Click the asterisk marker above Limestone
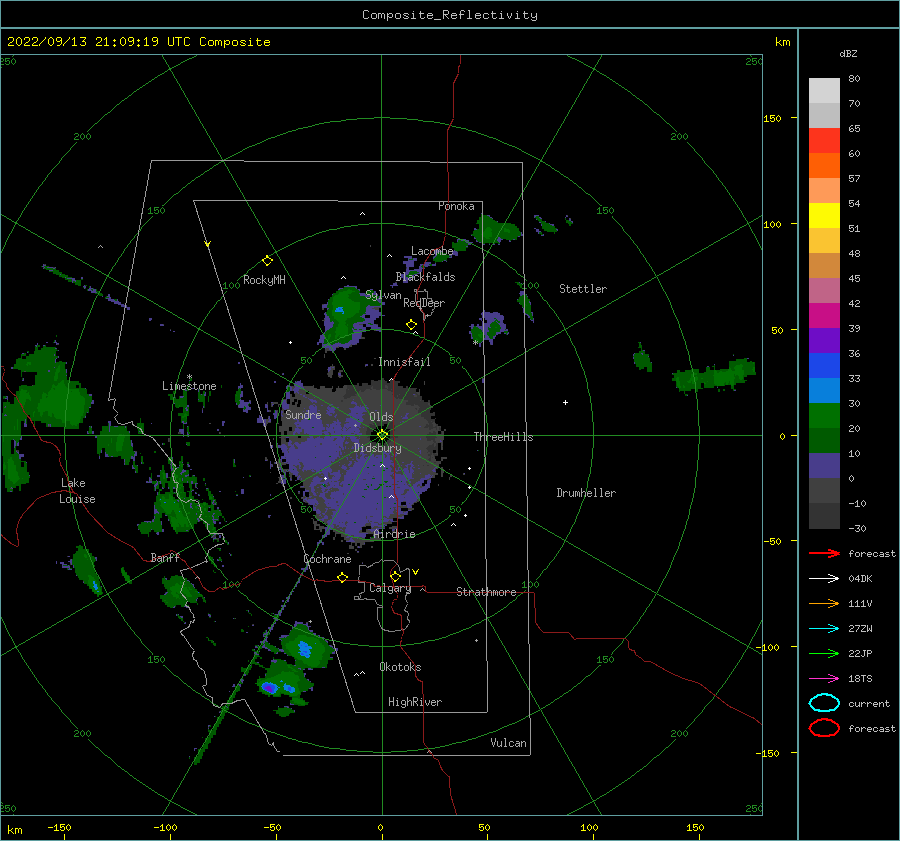The width and height of the screenshot is (900, 841). click(189, 377)
